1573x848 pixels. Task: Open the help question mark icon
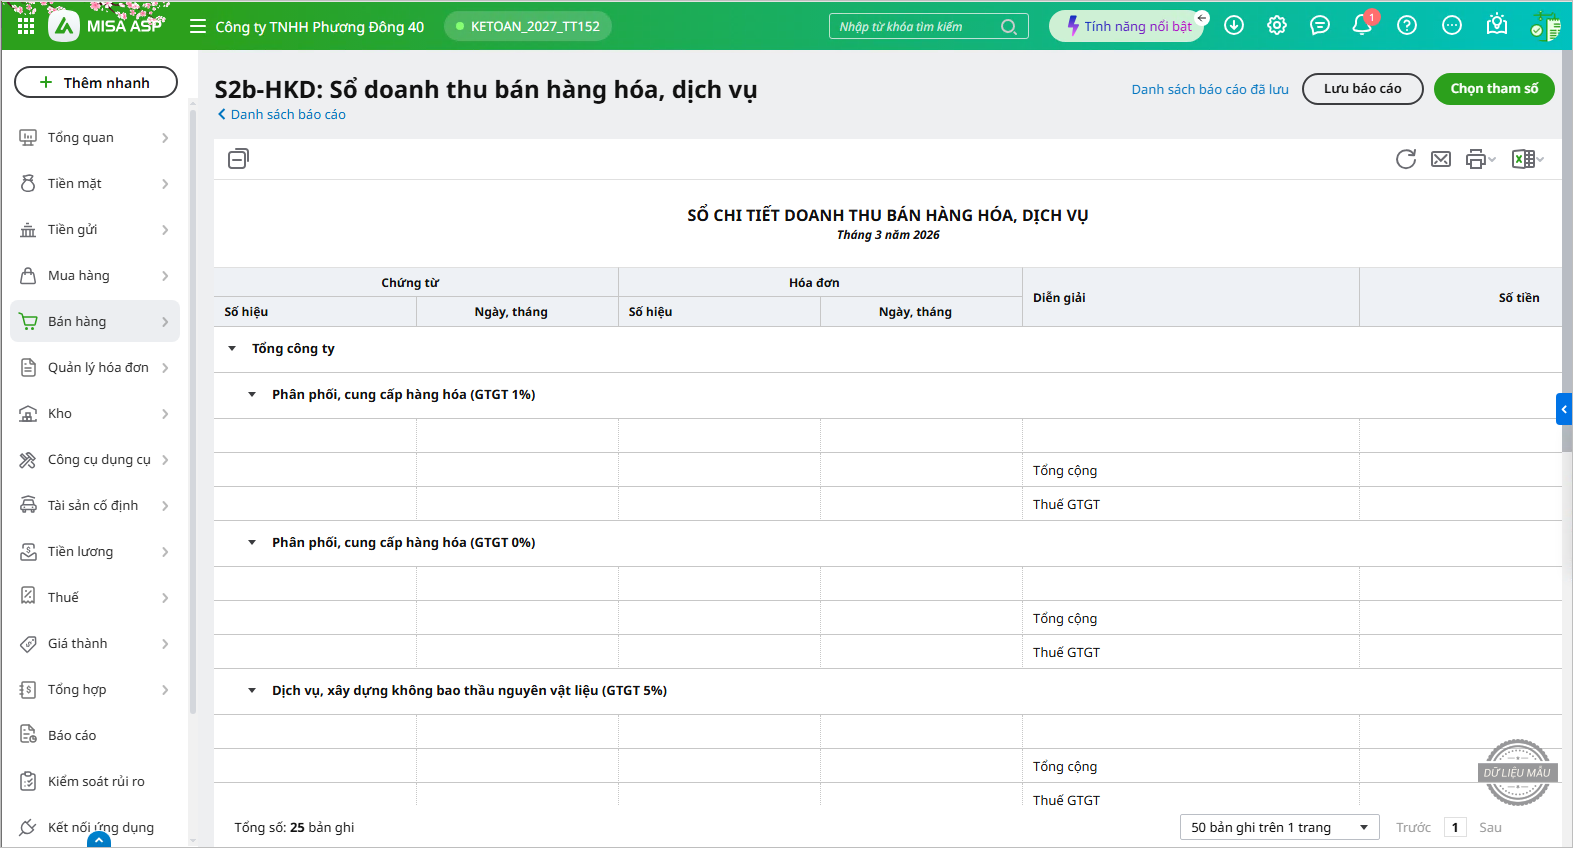click(x=1407, y=26)
